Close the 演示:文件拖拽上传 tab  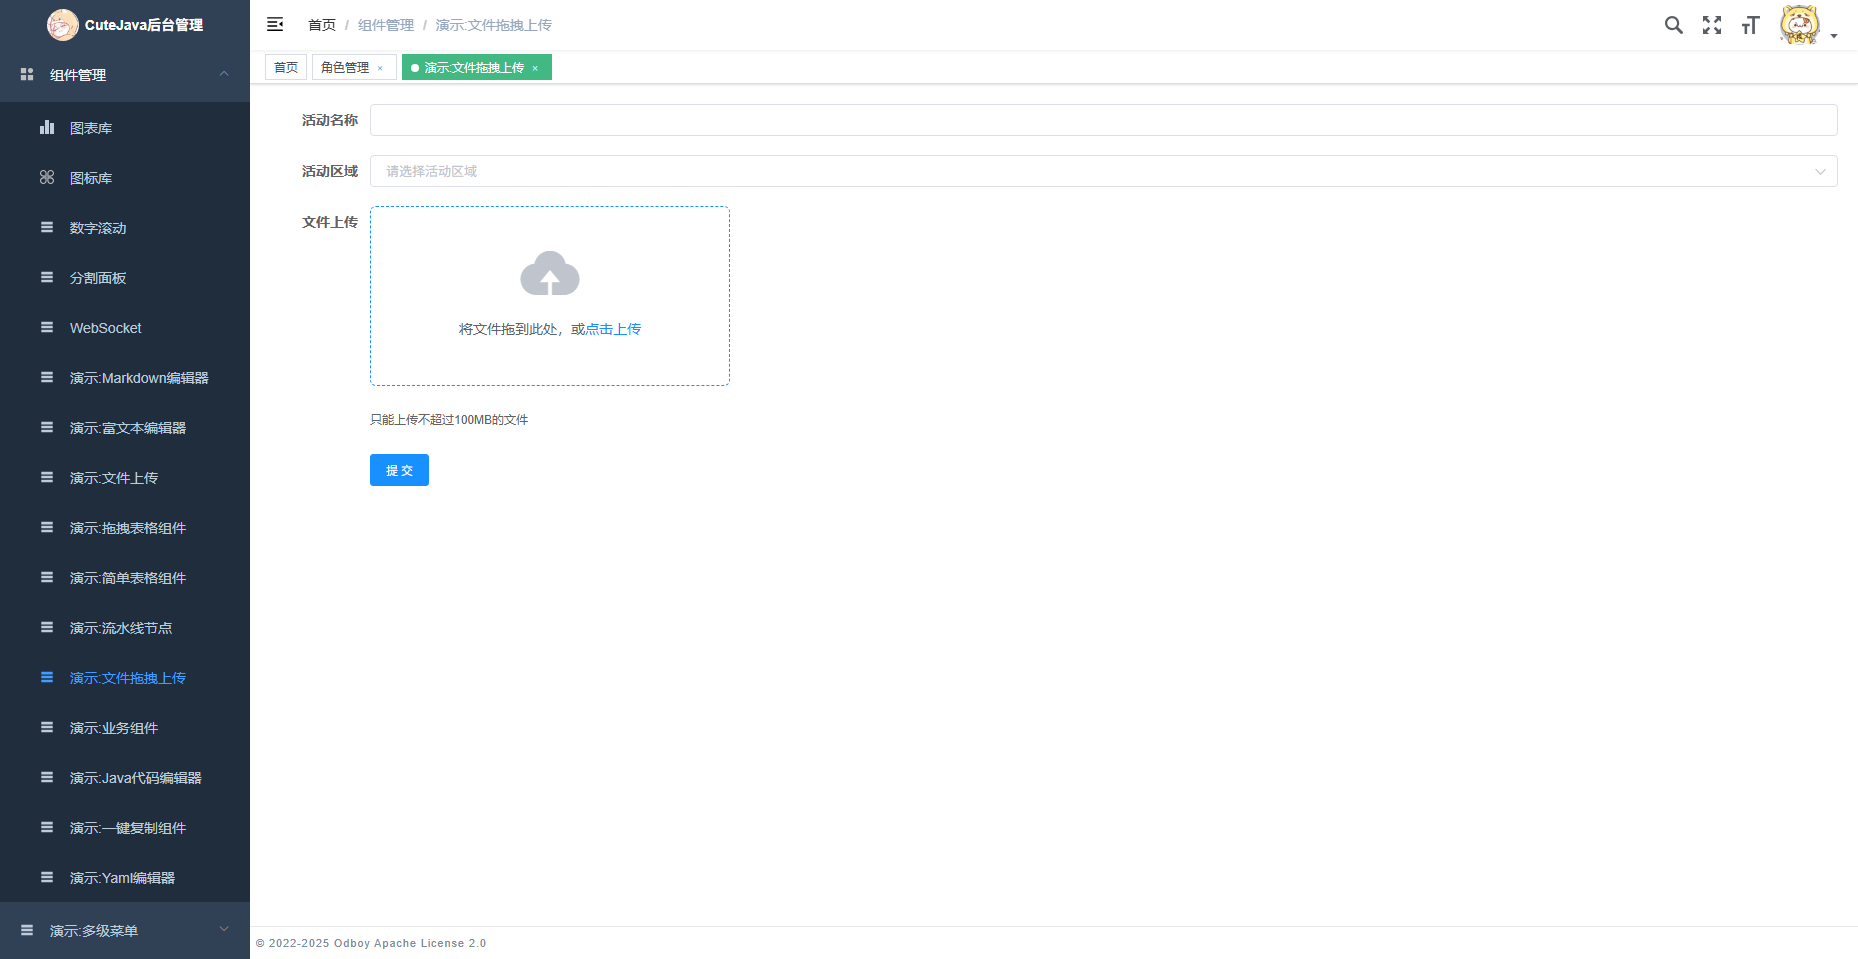[535, 68]
